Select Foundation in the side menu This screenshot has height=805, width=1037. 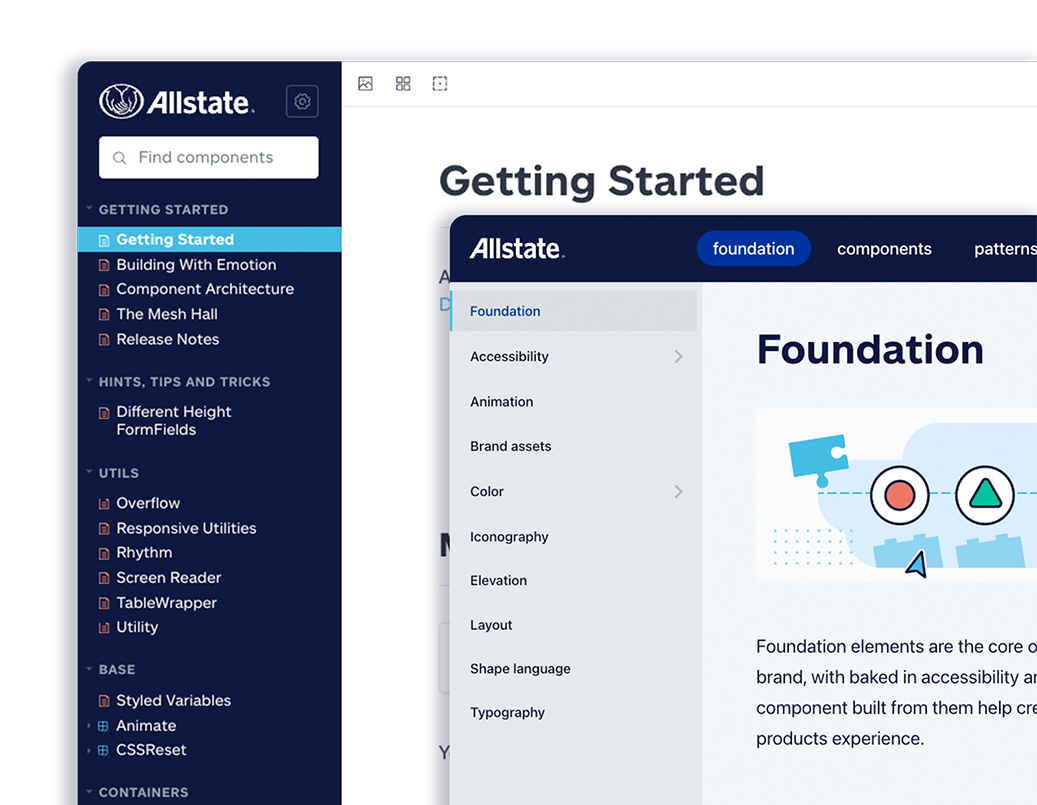(x=573, y=311)
